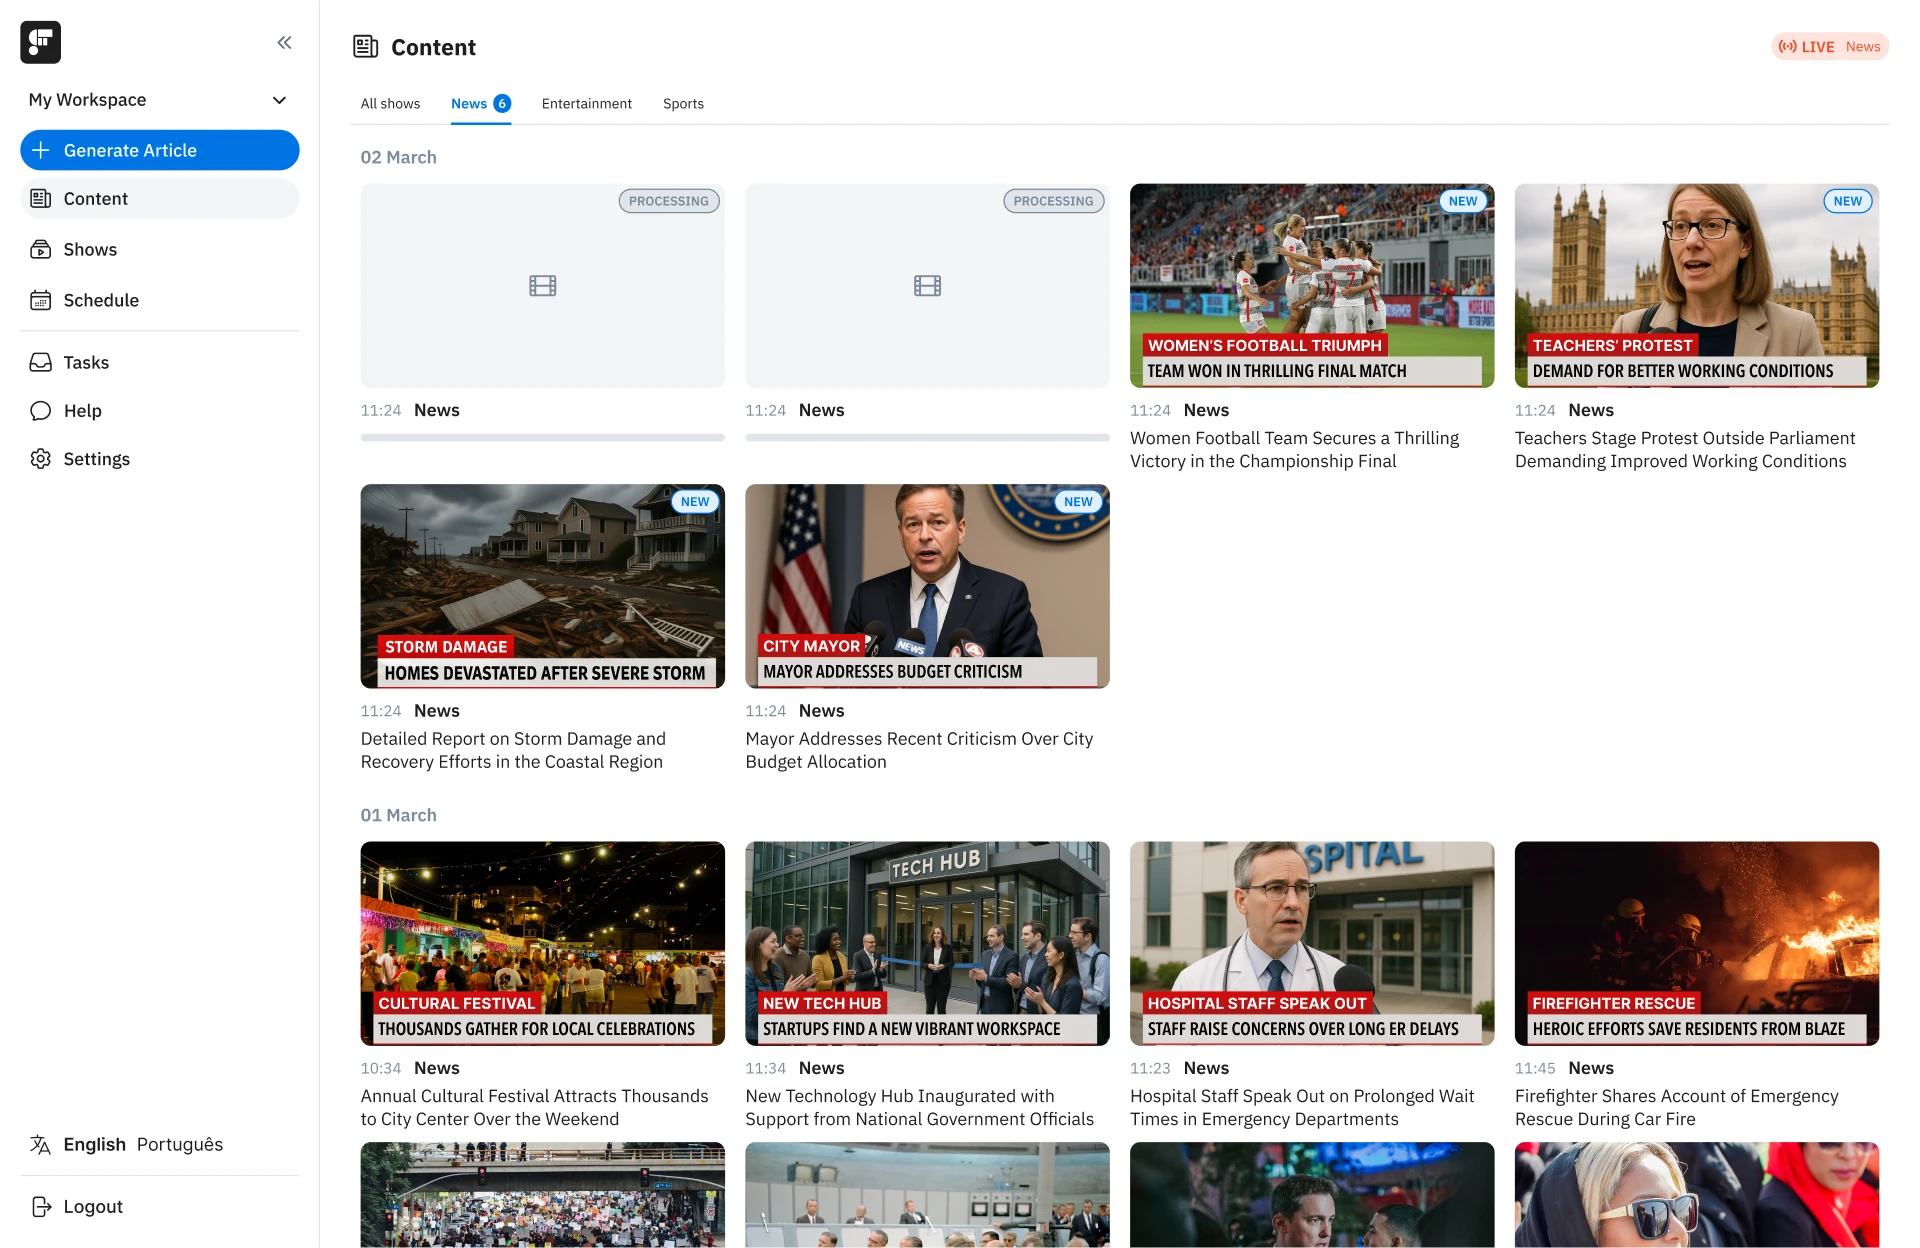Switch to the Entertainment tab
1920x1248 pixels.
(586, 104)
